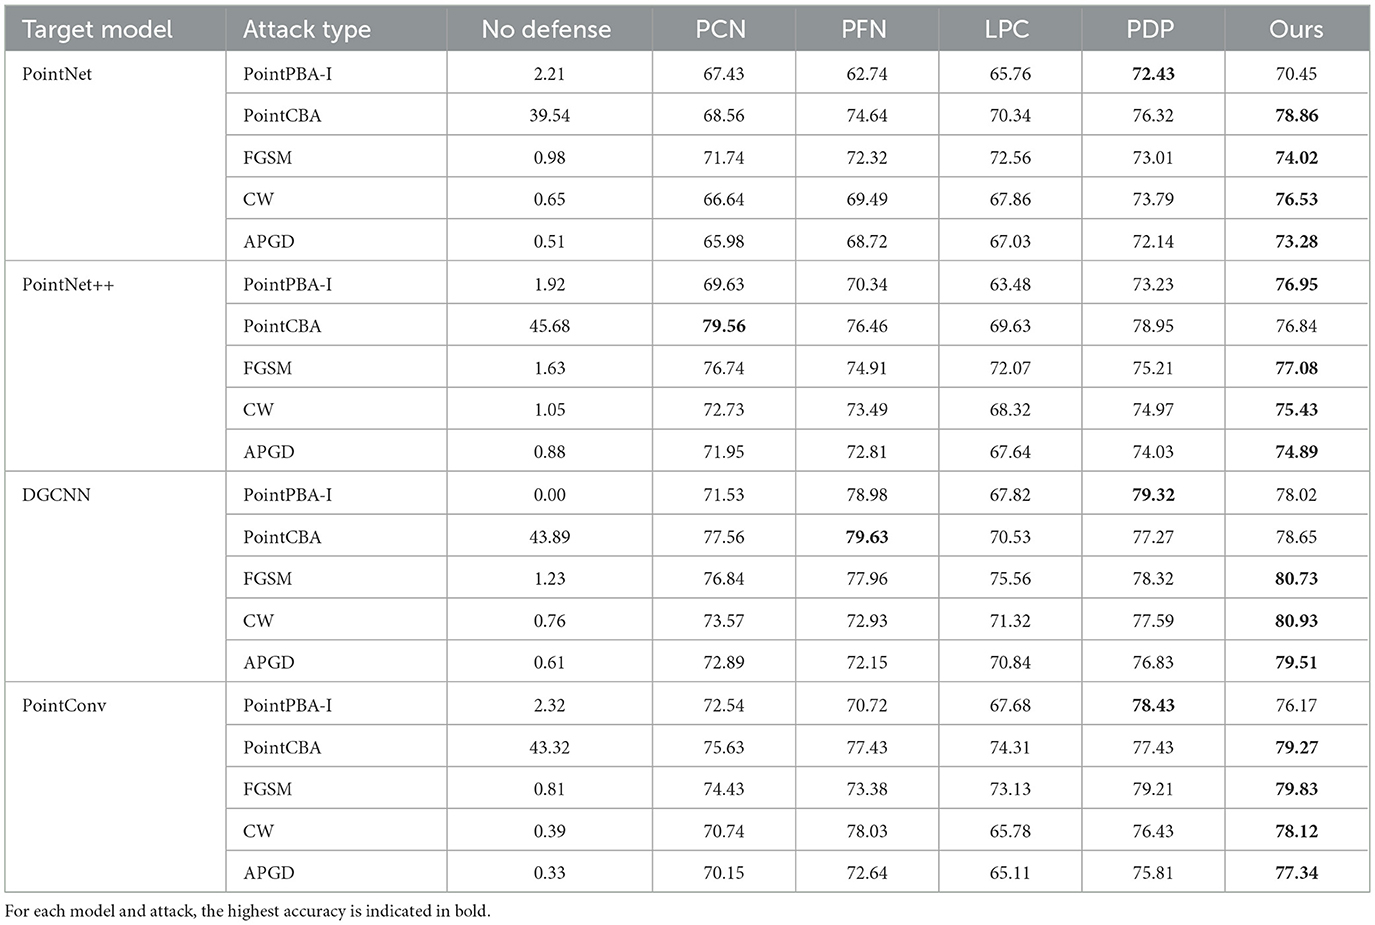
Task: Select the 39.54 No defense value
Action: (549, 116)
